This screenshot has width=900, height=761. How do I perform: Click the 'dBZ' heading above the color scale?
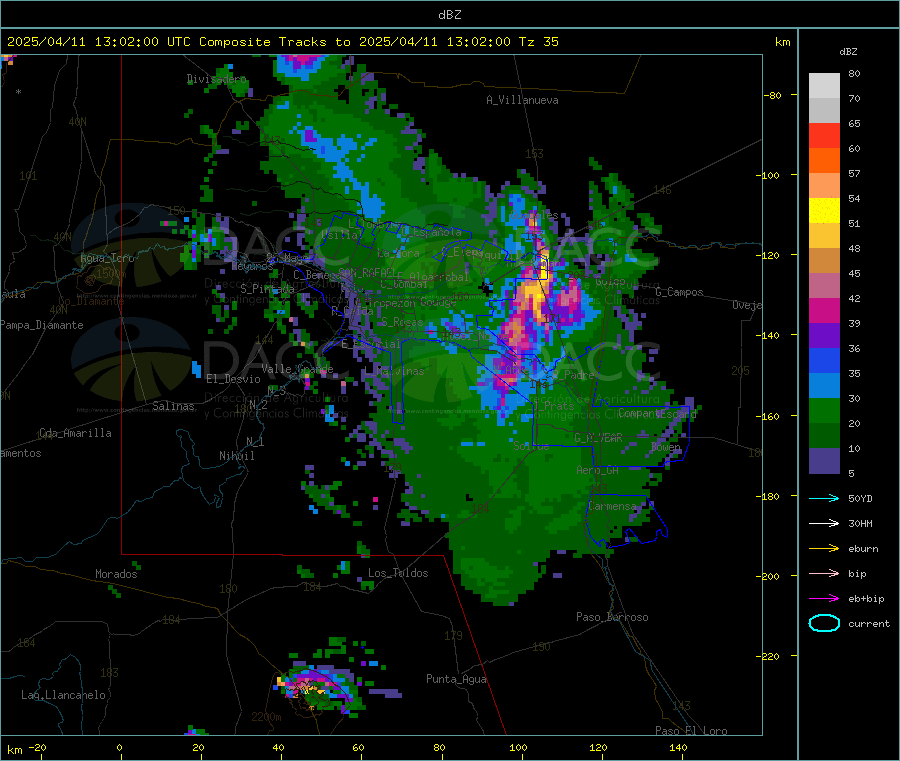(848, 52)
